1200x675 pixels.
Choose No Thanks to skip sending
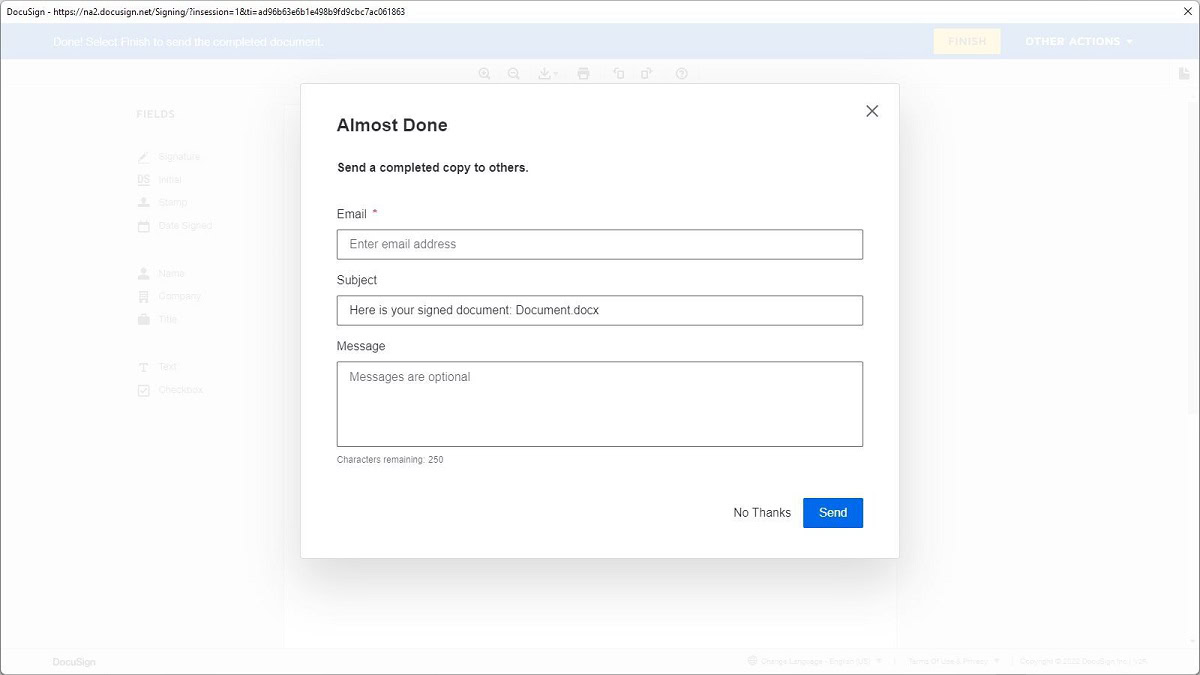762,513
